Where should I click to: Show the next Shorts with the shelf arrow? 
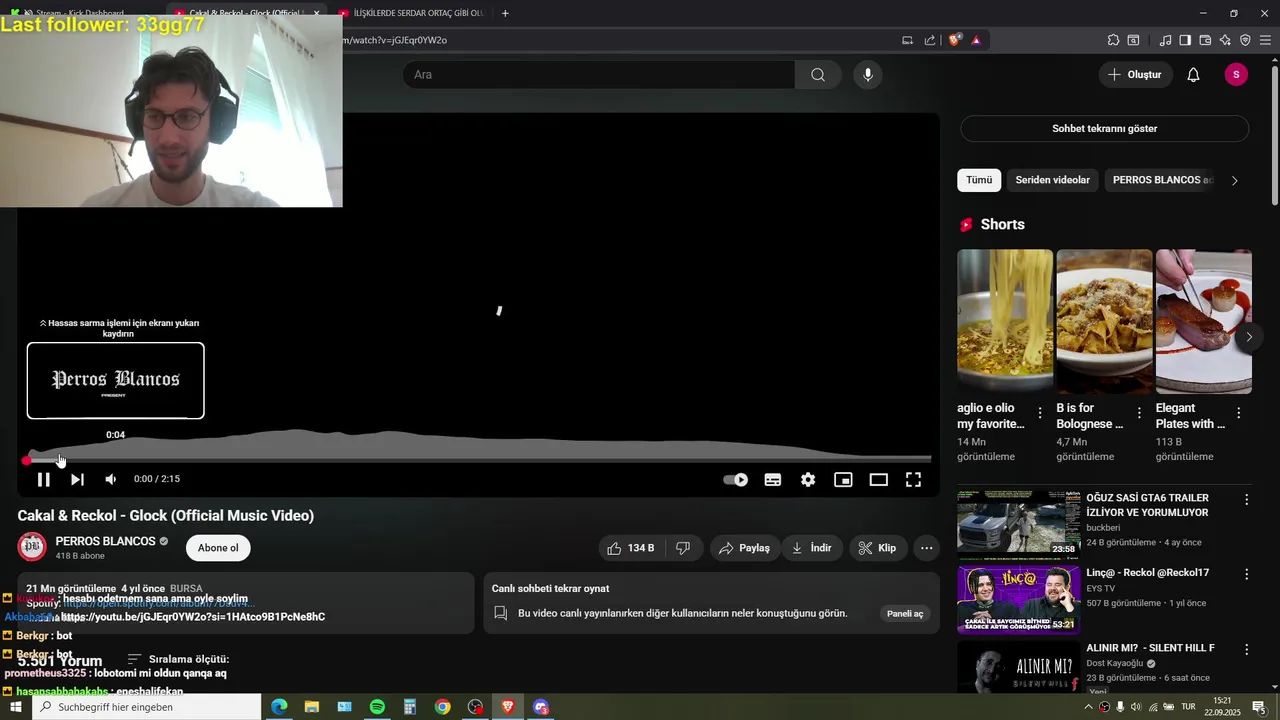[x=1249, y=337]
